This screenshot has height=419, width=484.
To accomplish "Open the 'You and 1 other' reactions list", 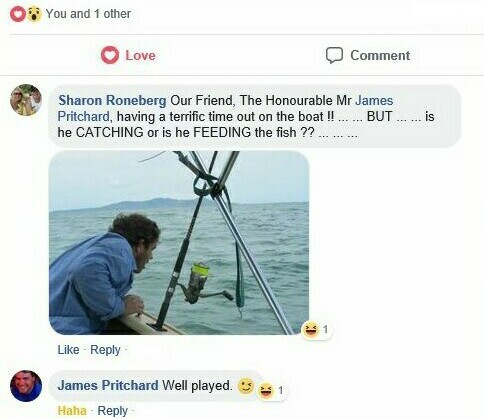I will pyautogui.click(x=88, y=14).
